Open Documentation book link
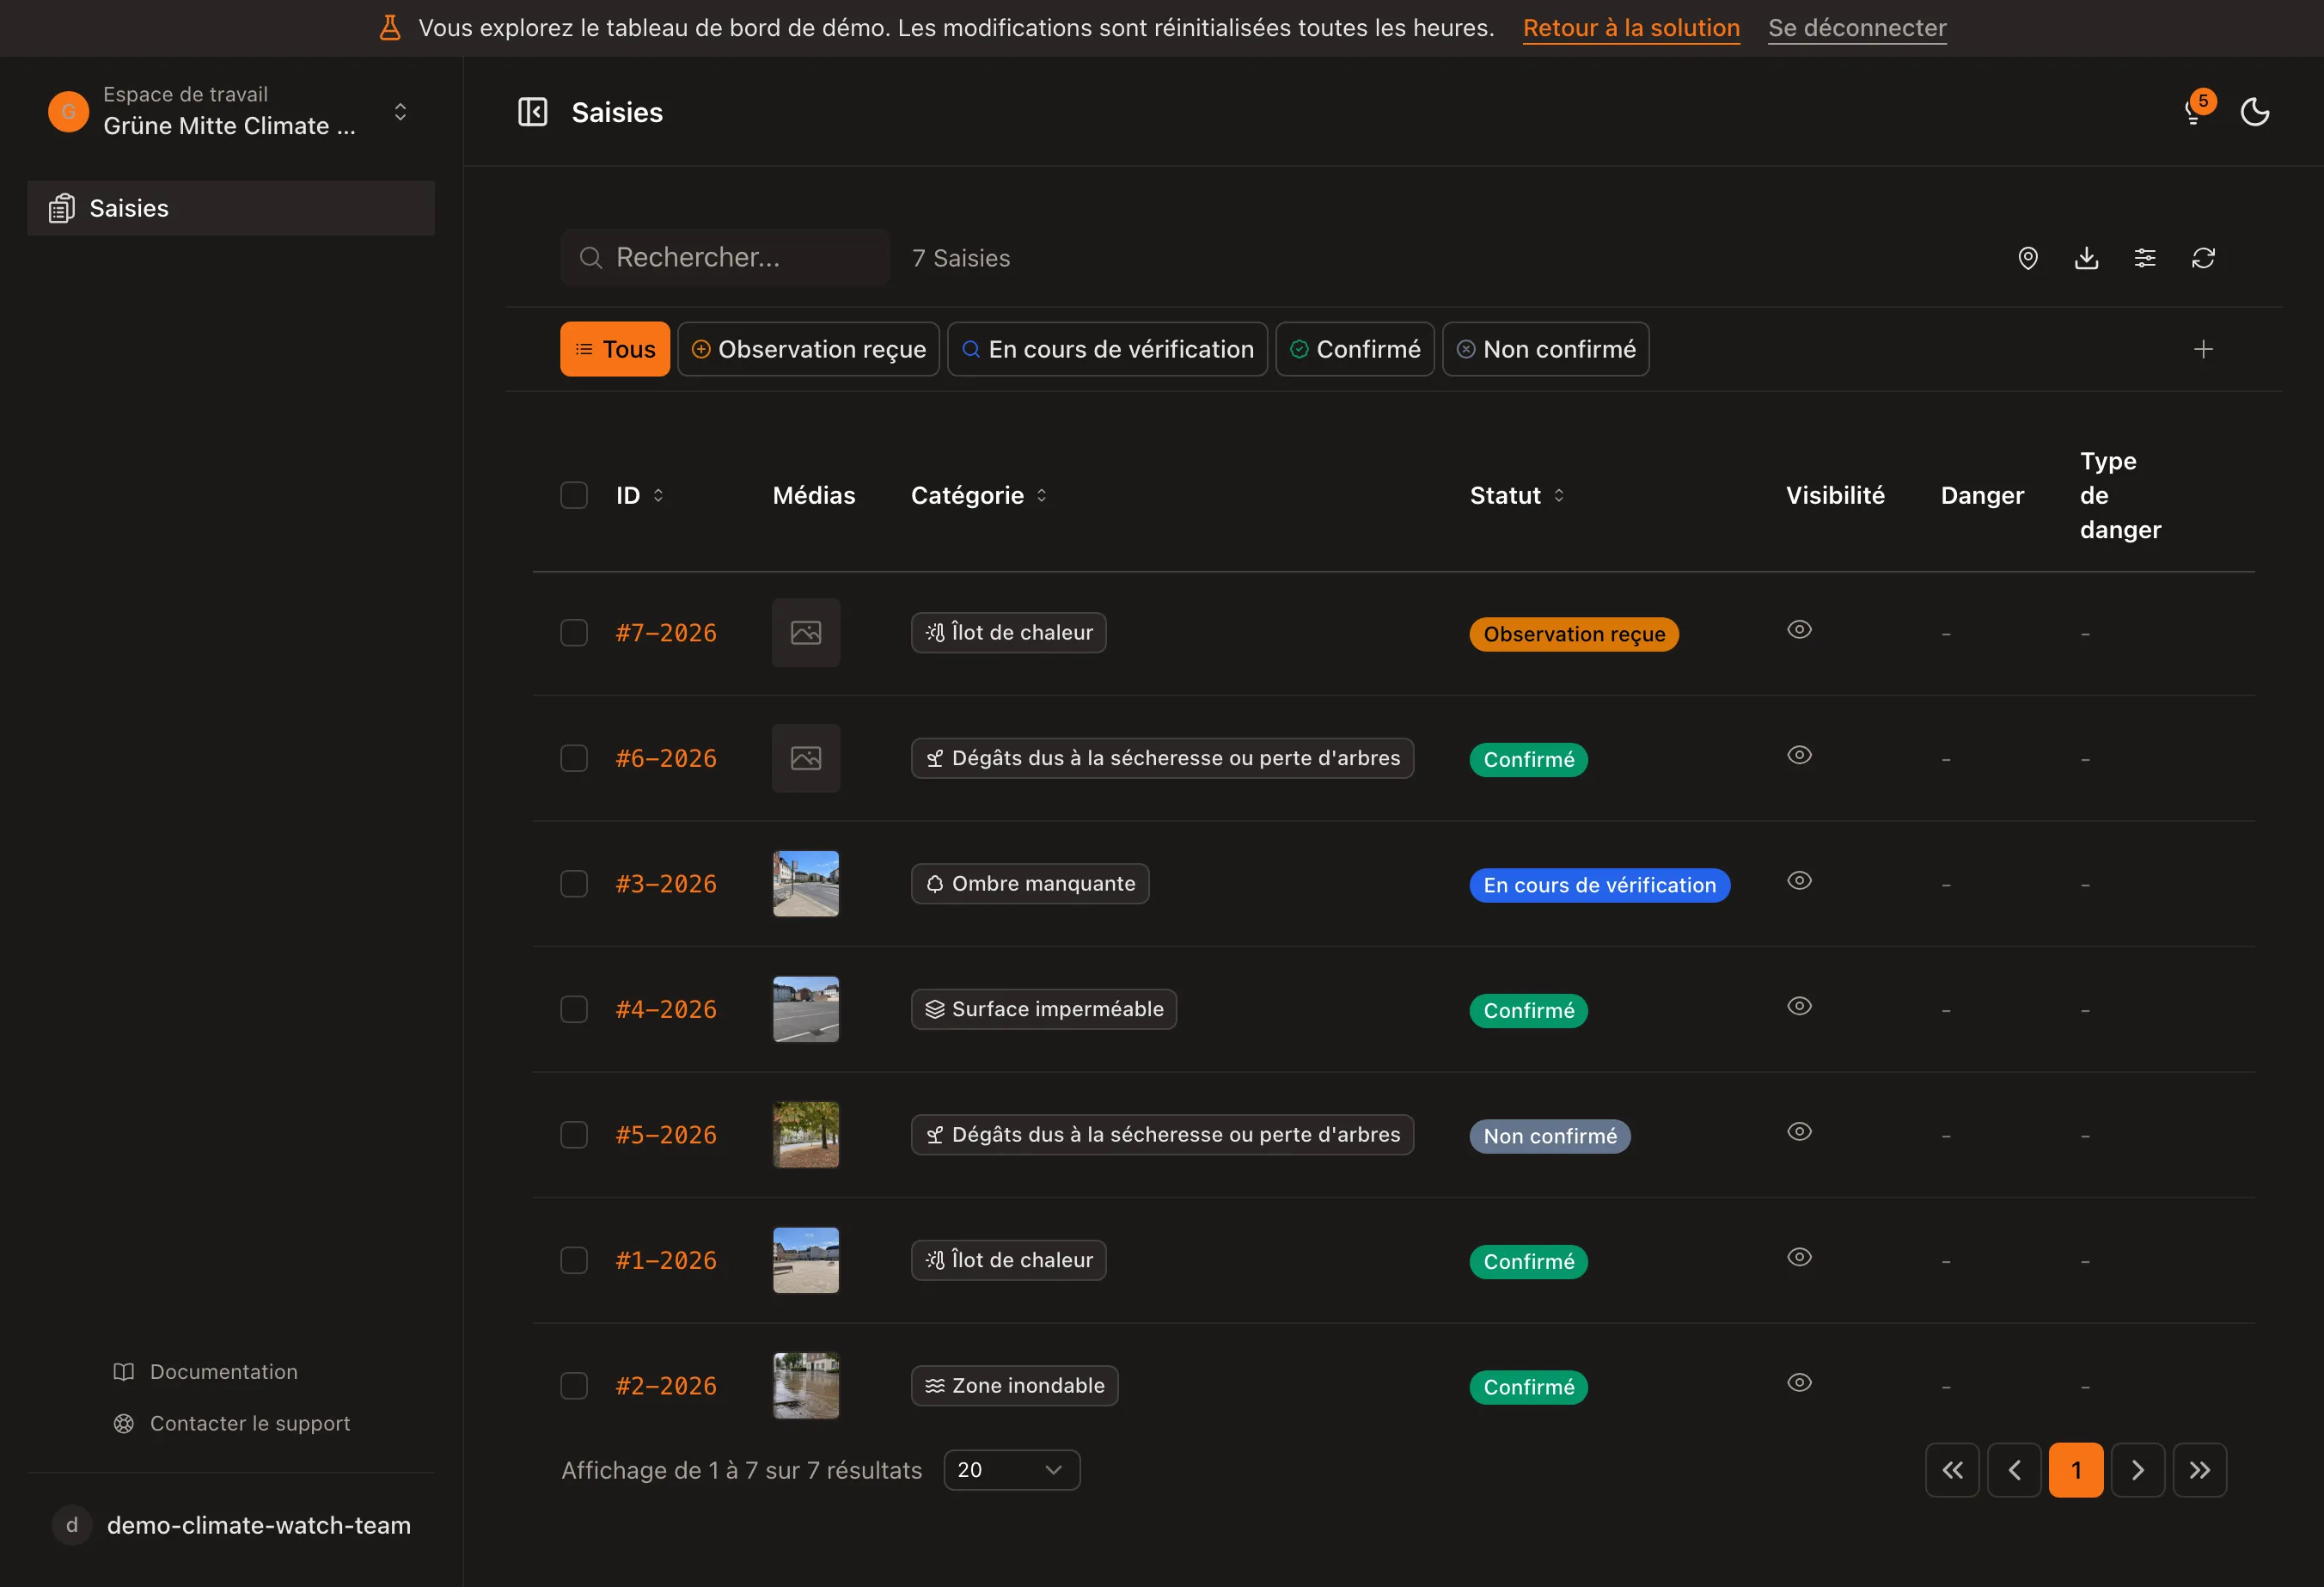2324x1587 pixels. pyautogui.click(x=205, y=1372)
